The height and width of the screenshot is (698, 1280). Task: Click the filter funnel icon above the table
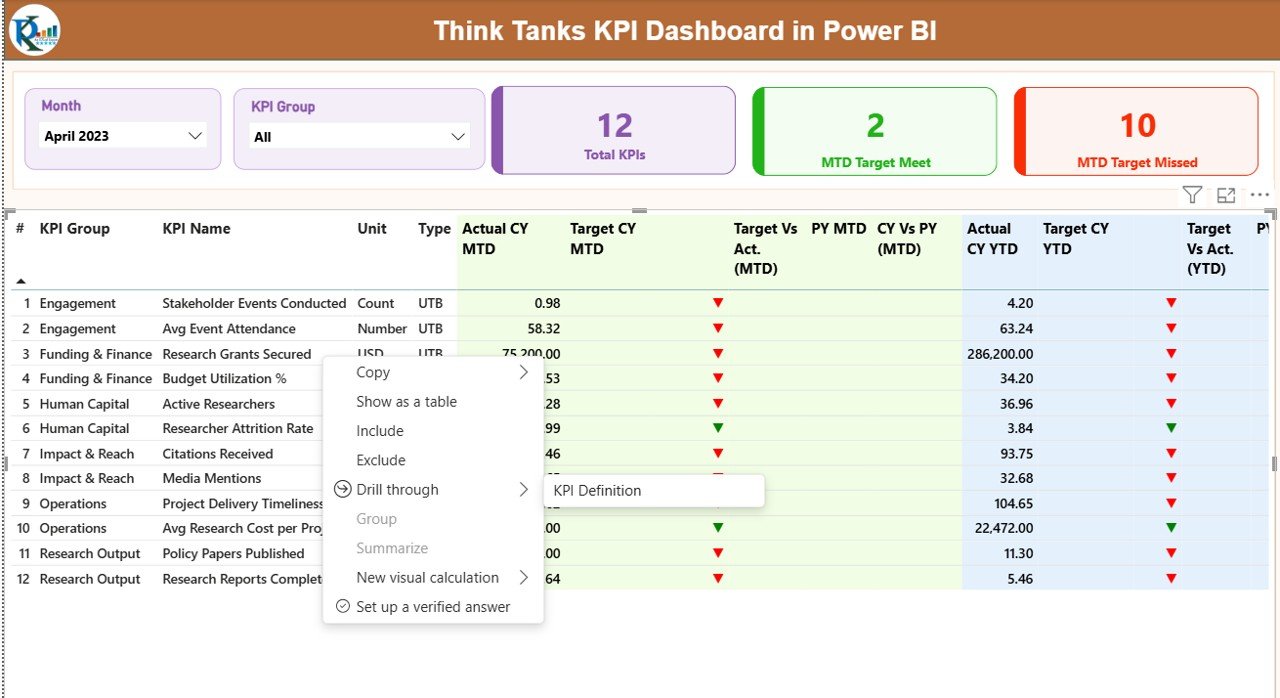pos(1191,196)
